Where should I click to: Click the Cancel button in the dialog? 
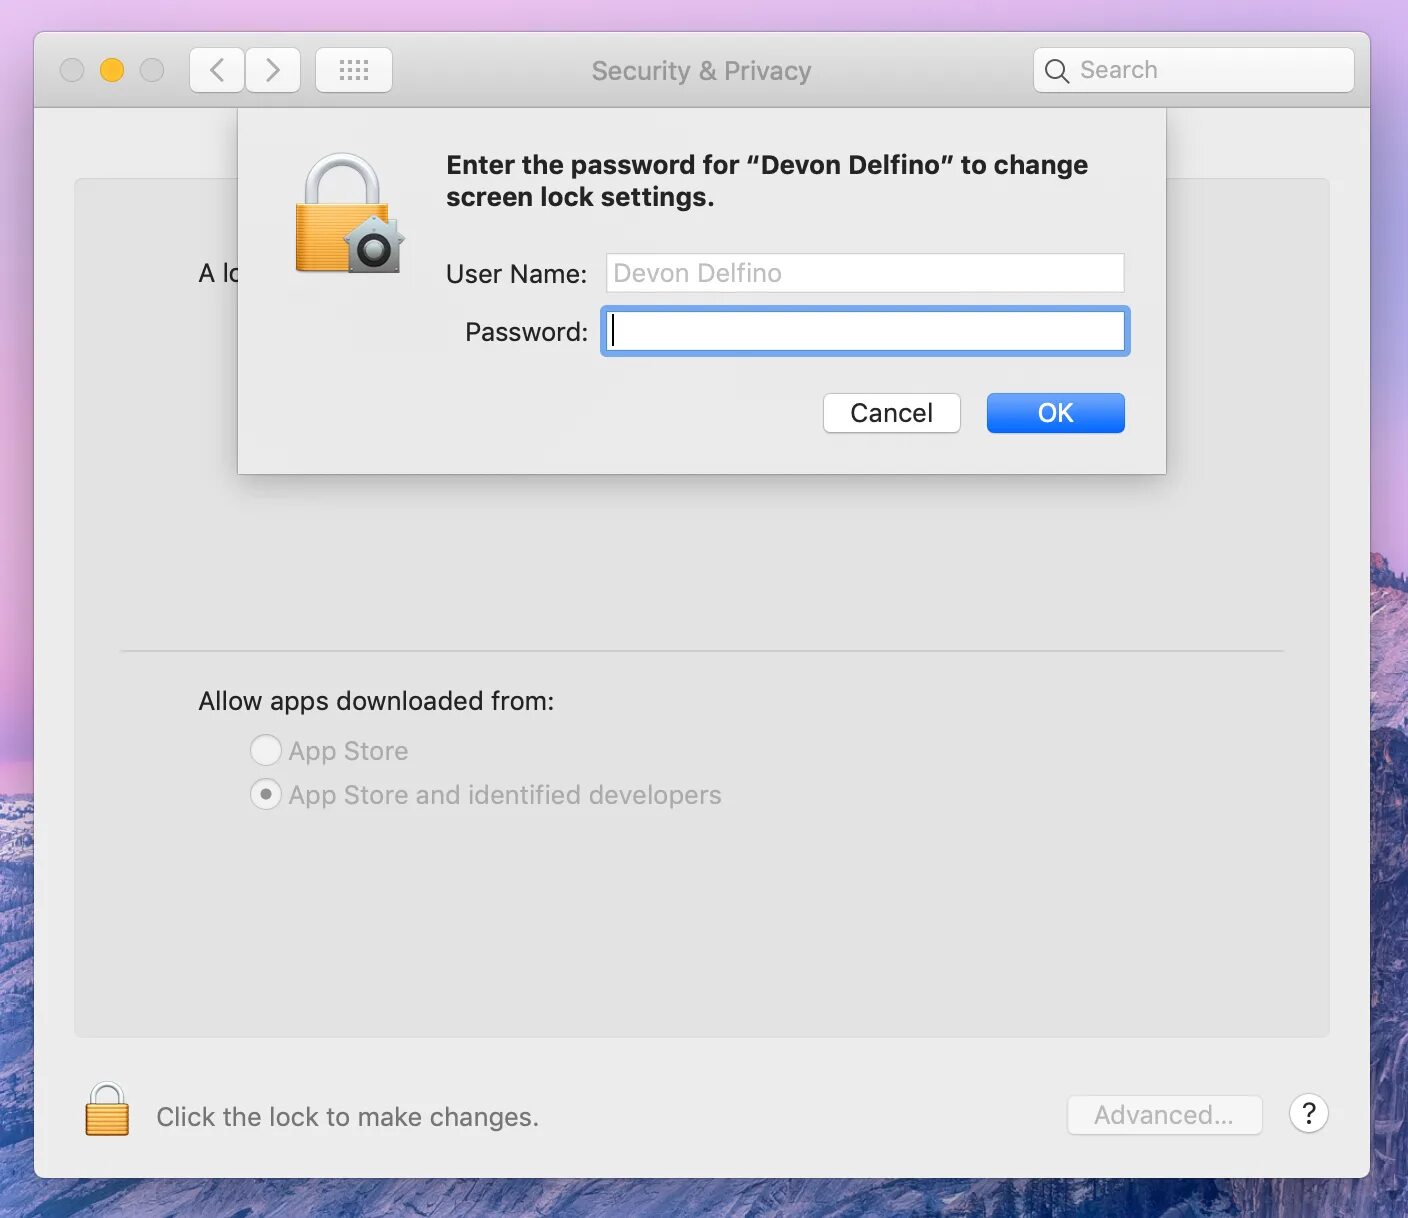[x=892, y=413]
